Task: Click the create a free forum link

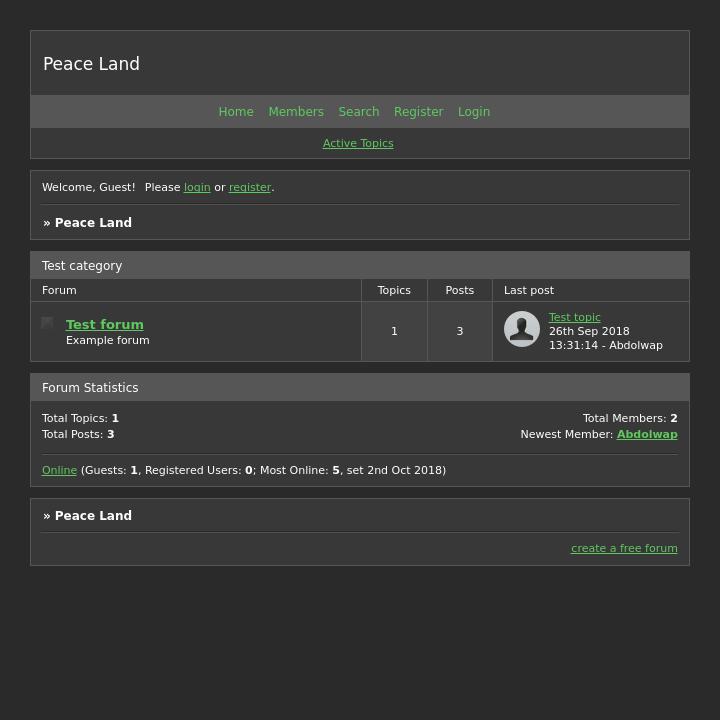Action: pyautogui.click(x=624, y=549)
